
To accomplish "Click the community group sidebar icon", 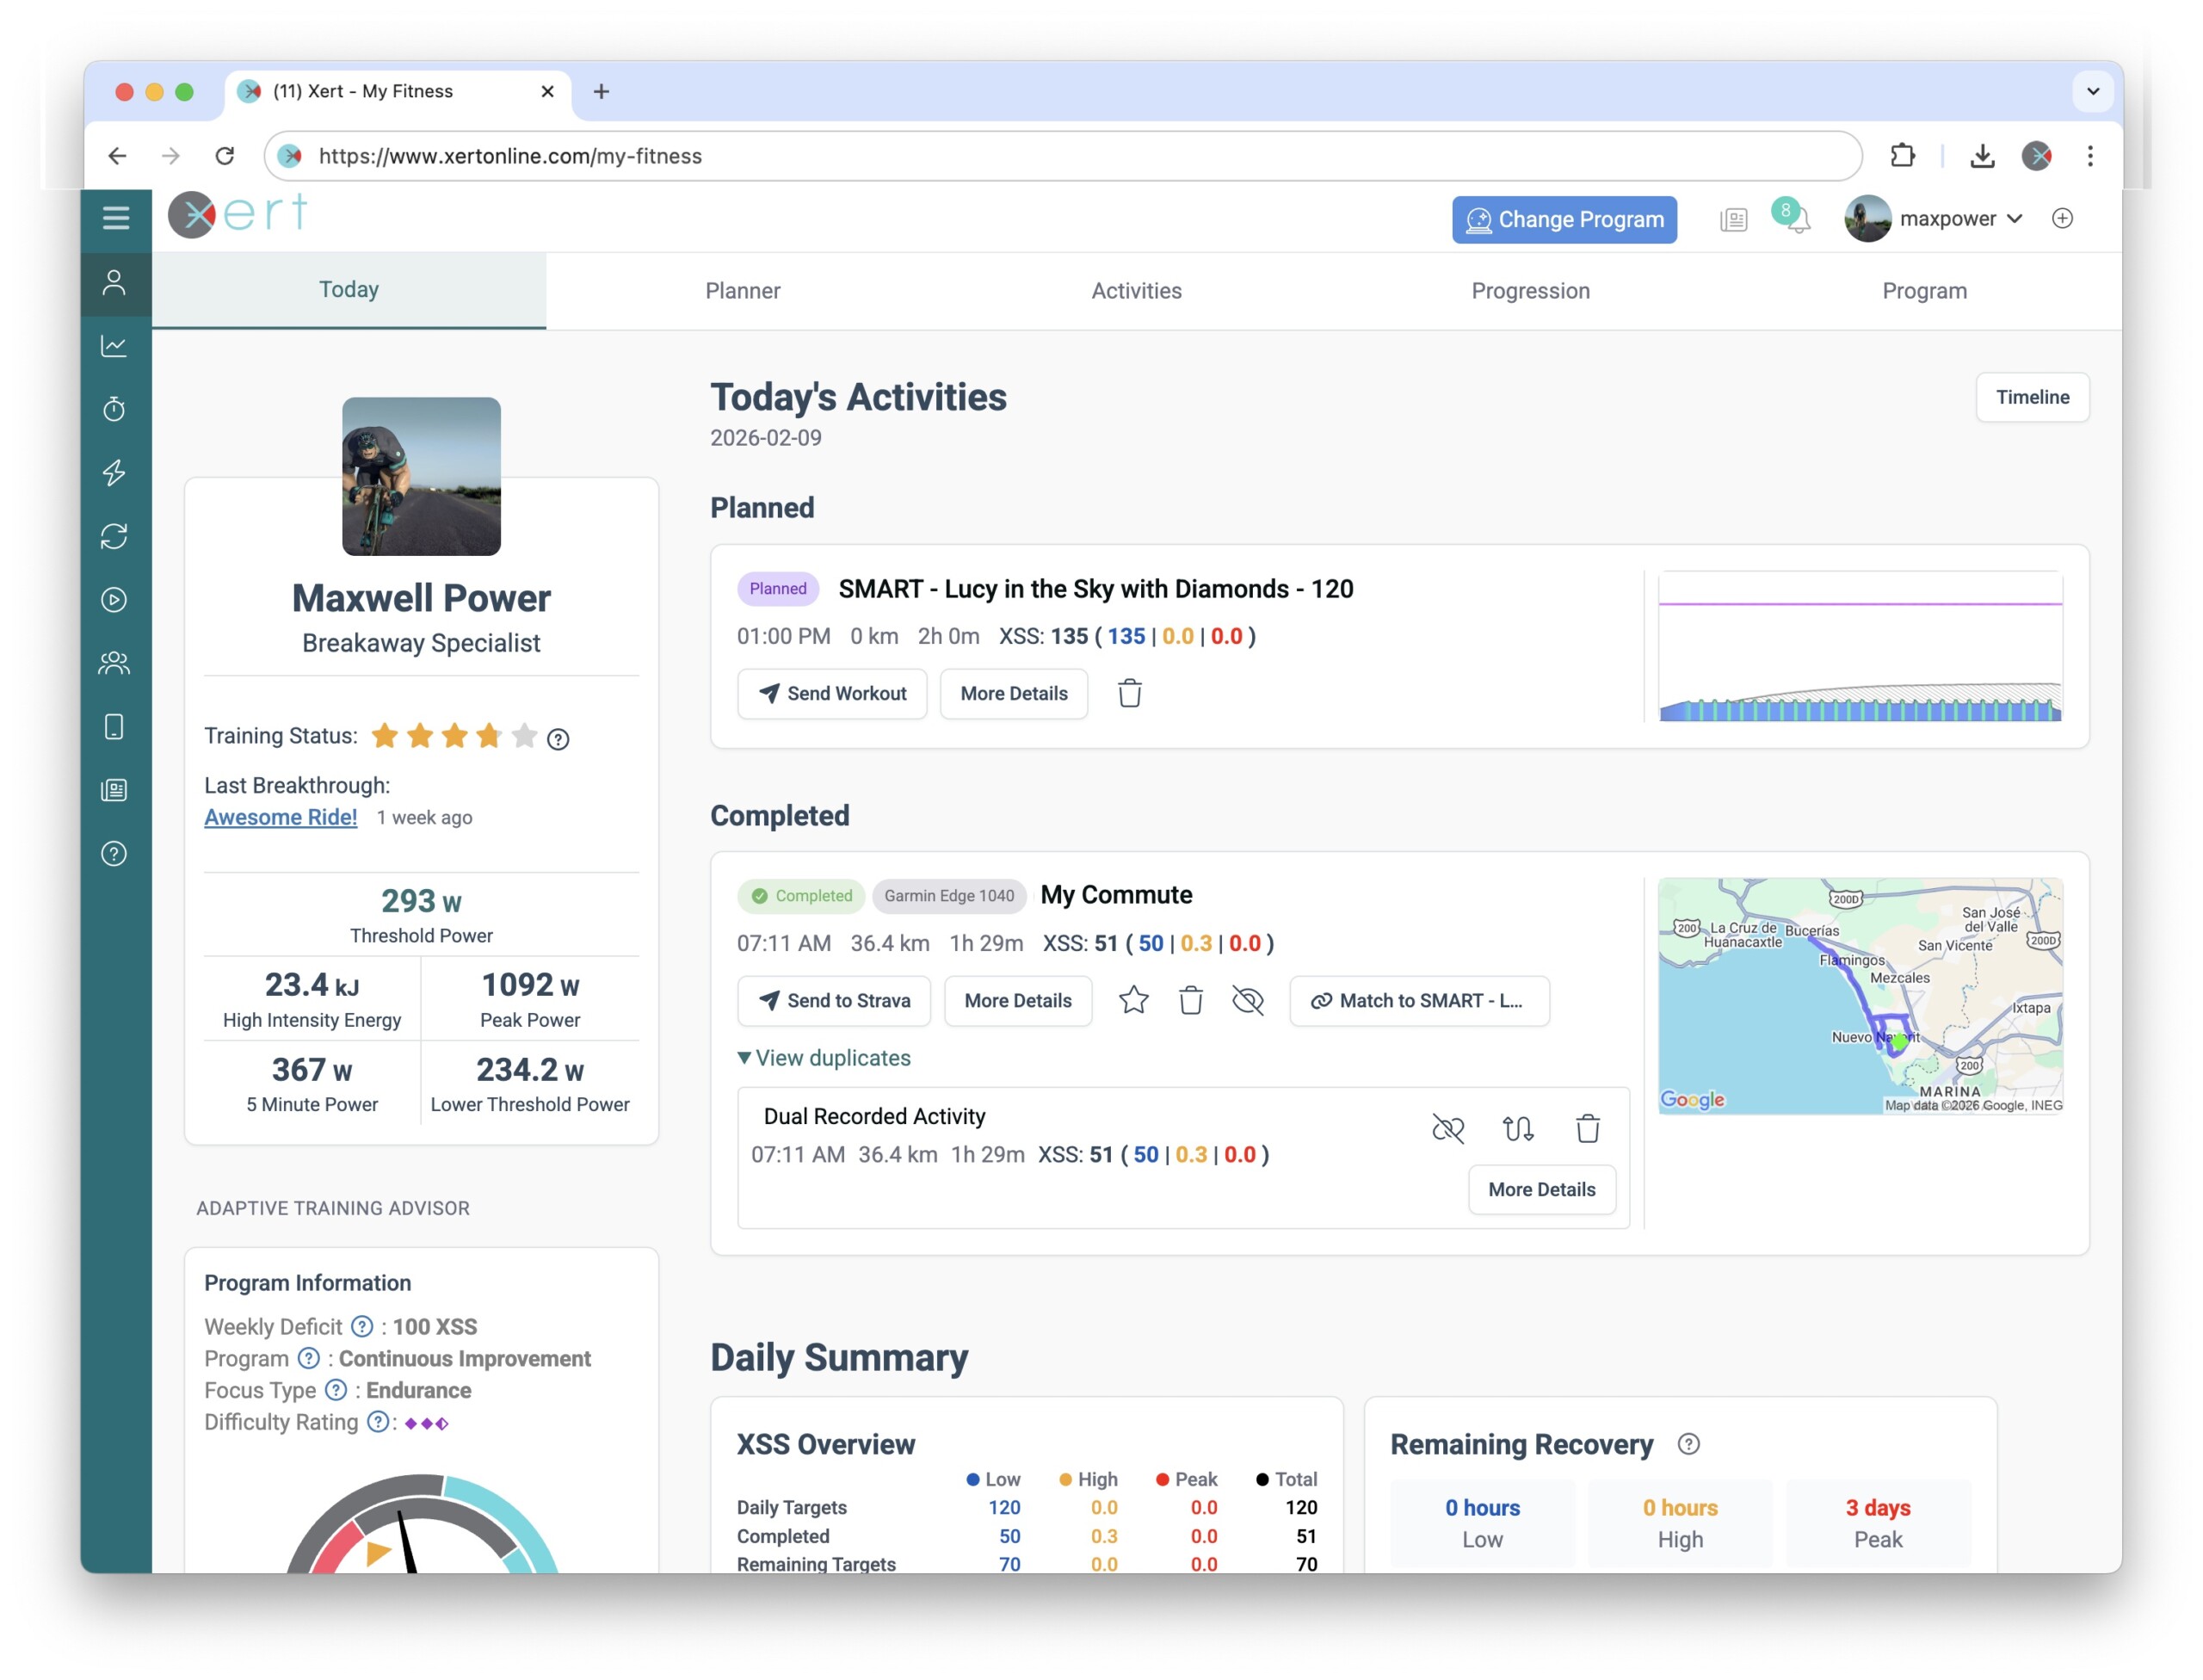I will (114, 663).
